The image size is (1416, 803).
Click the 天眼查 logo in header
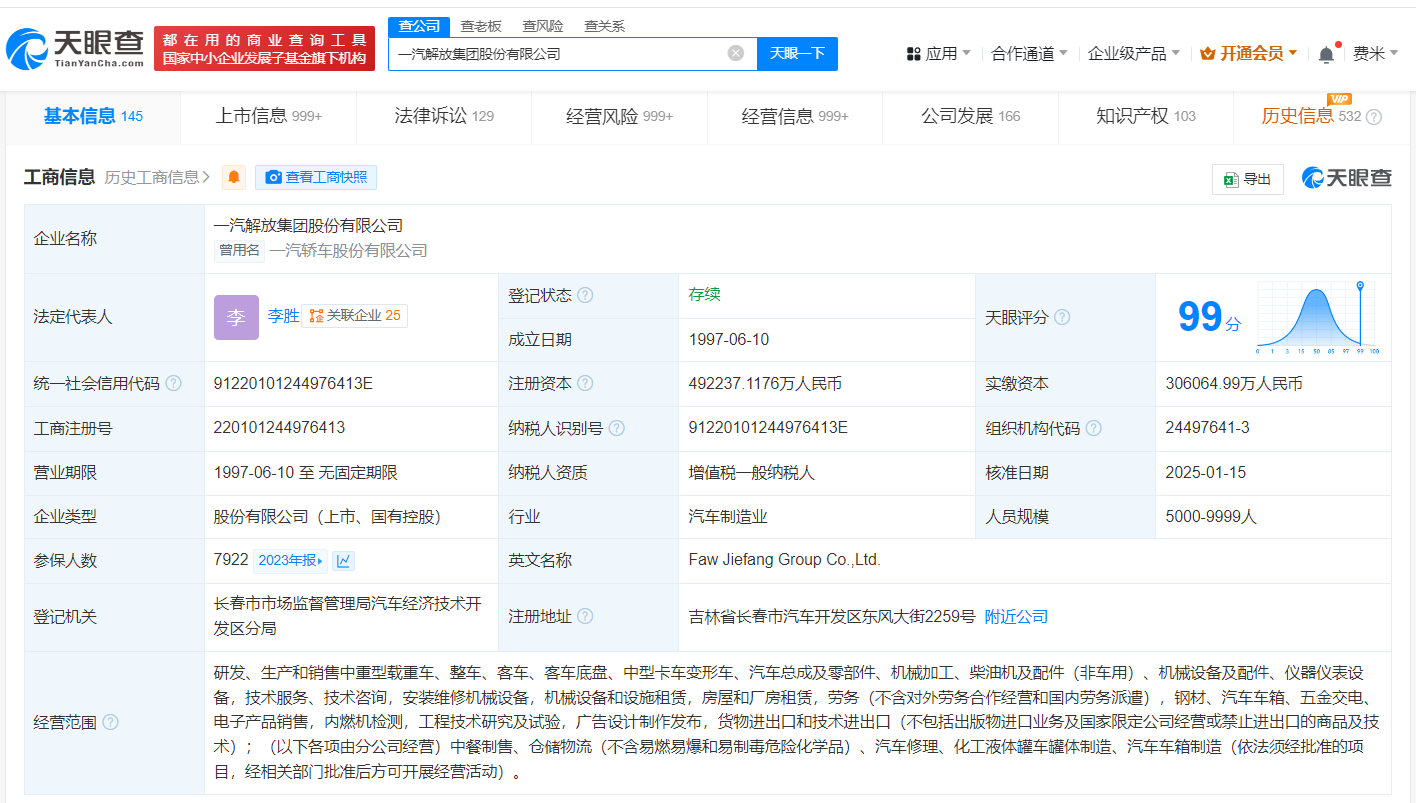tap(75, 46)
